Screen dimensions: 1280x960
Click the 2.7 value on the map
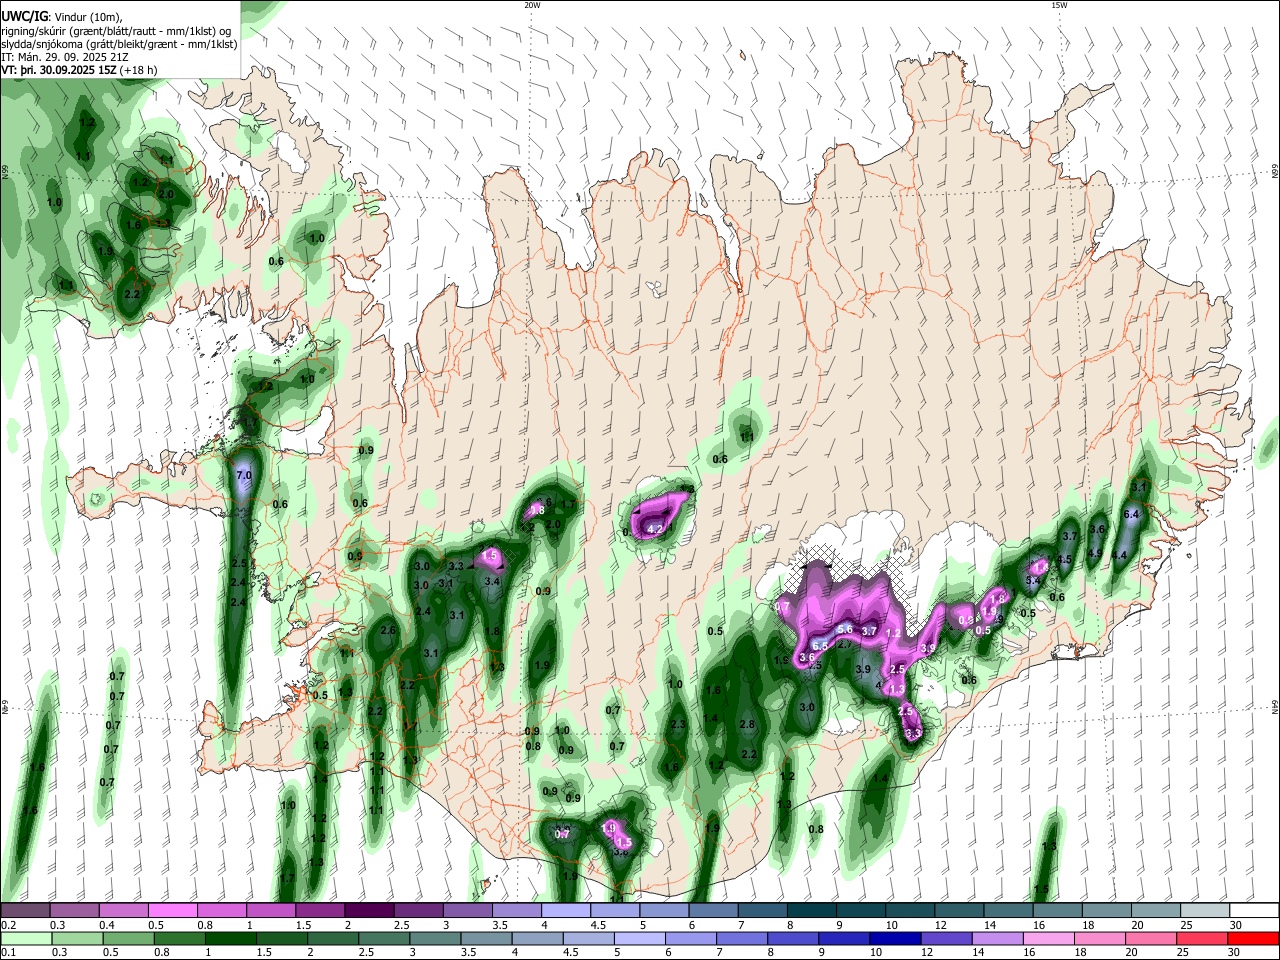(844, 645)
